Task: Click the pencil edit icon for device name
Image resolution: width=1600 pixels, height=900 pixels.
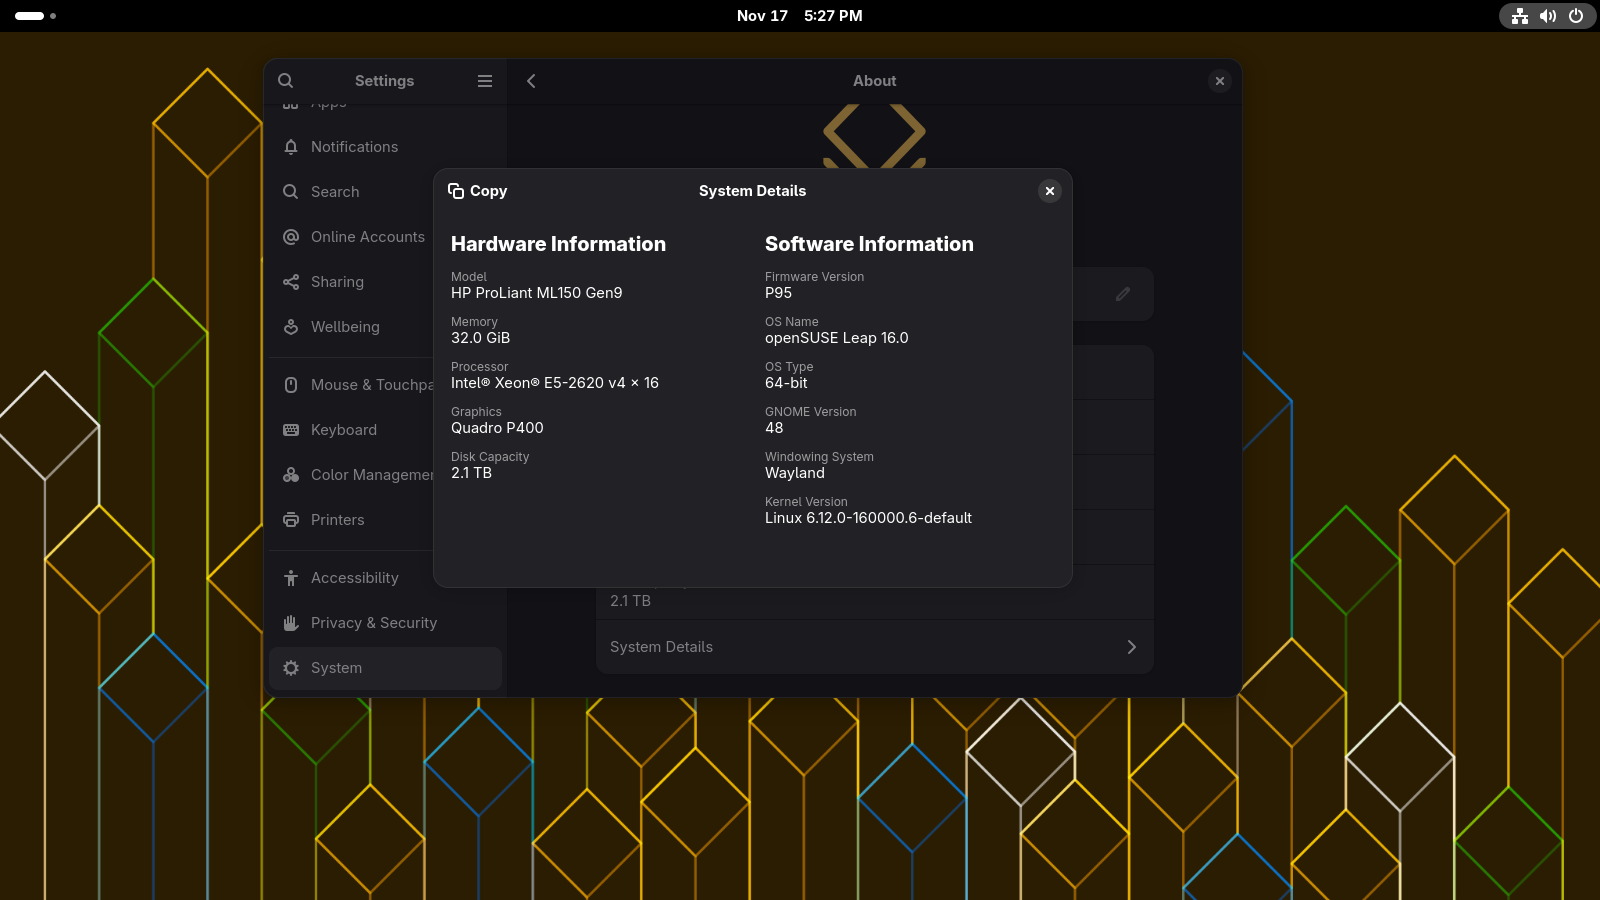Action: tap(1123, 294)
